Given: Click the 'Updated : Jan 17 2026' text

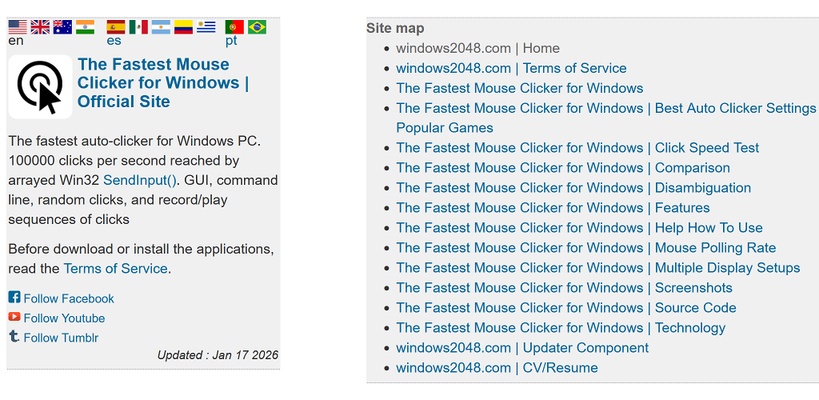Looking at the screenshot, I should click(218, 355).
